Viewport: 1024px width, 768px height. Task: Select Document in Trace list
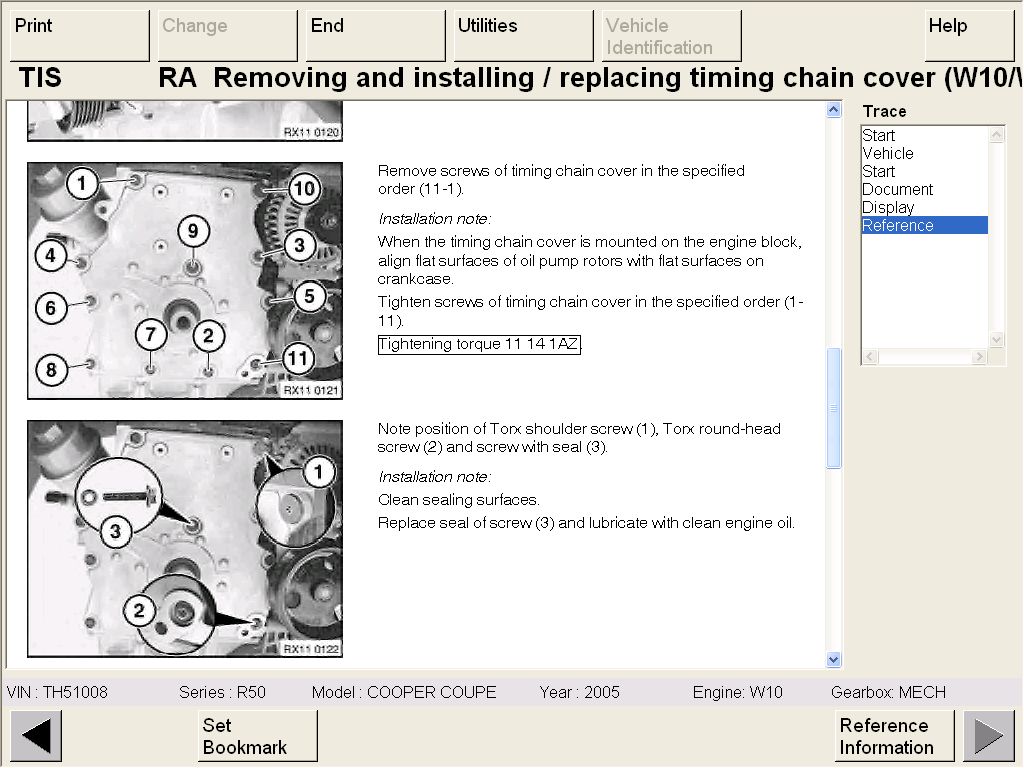coord(897,189)
